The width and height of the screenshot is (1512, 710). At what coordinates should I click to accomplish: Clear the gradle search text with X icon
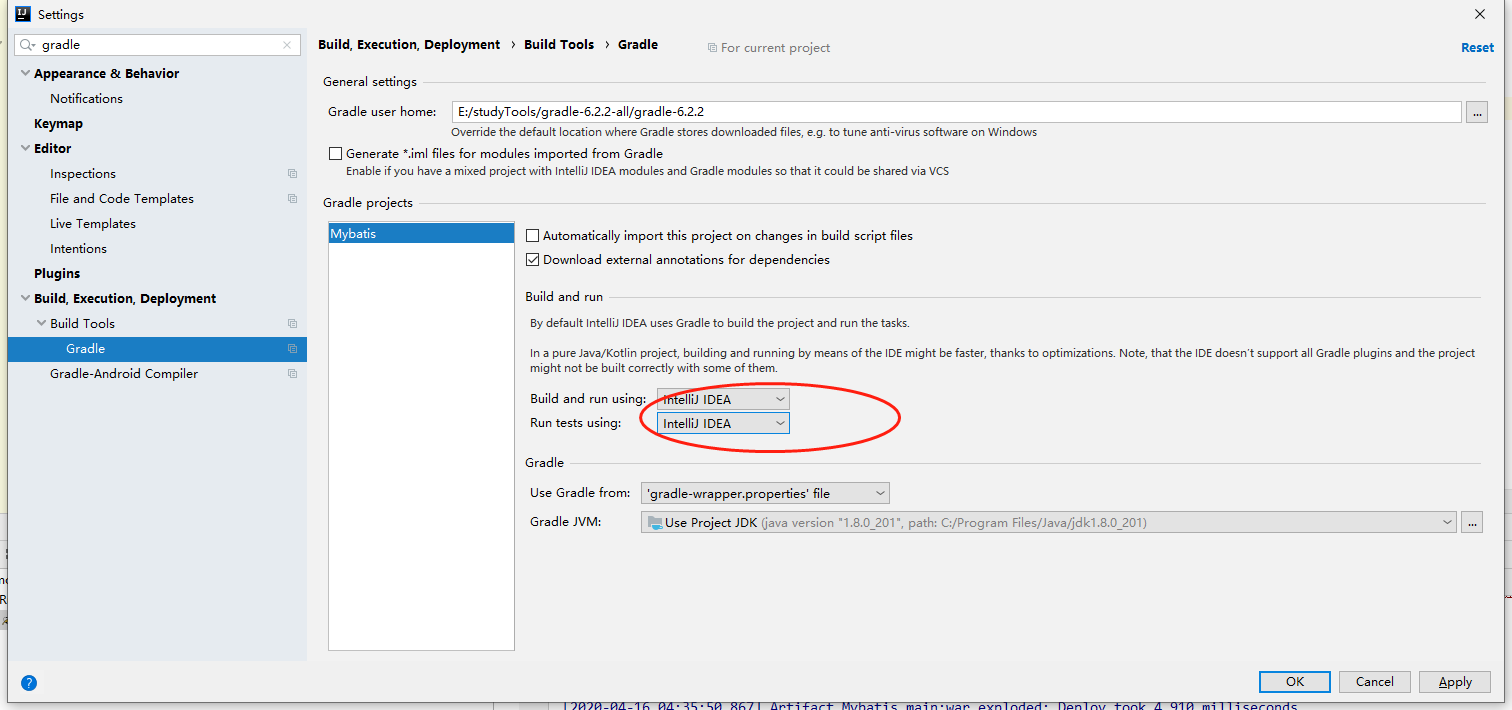point(287,45)
